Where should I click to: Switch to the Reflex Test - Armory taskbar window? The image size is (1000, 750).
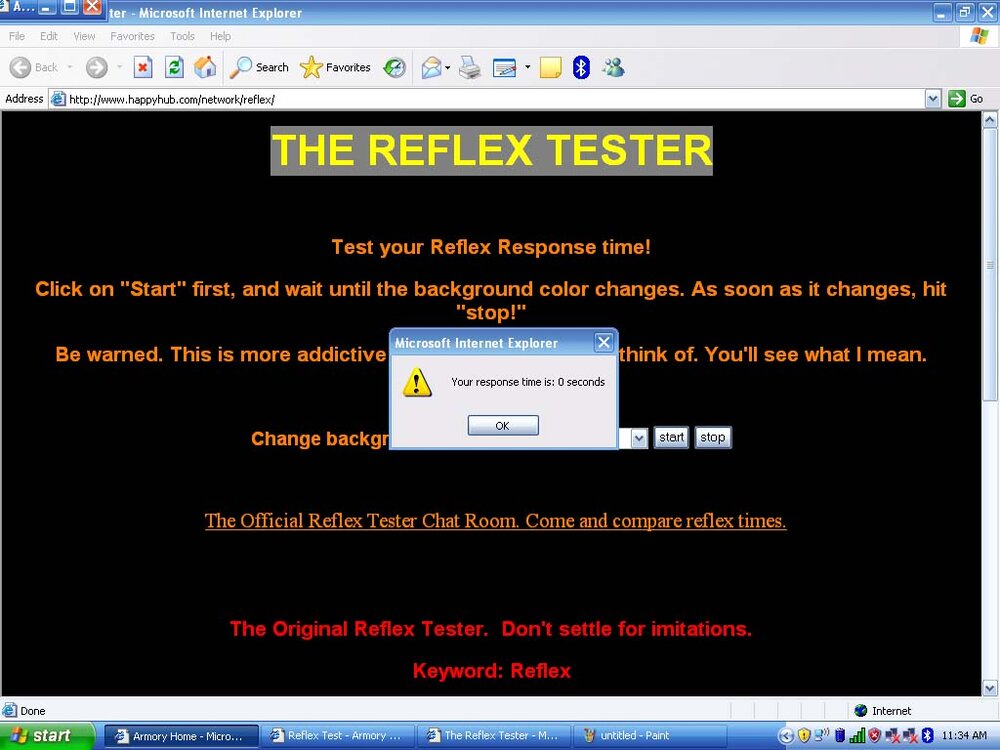pos(338,736)
